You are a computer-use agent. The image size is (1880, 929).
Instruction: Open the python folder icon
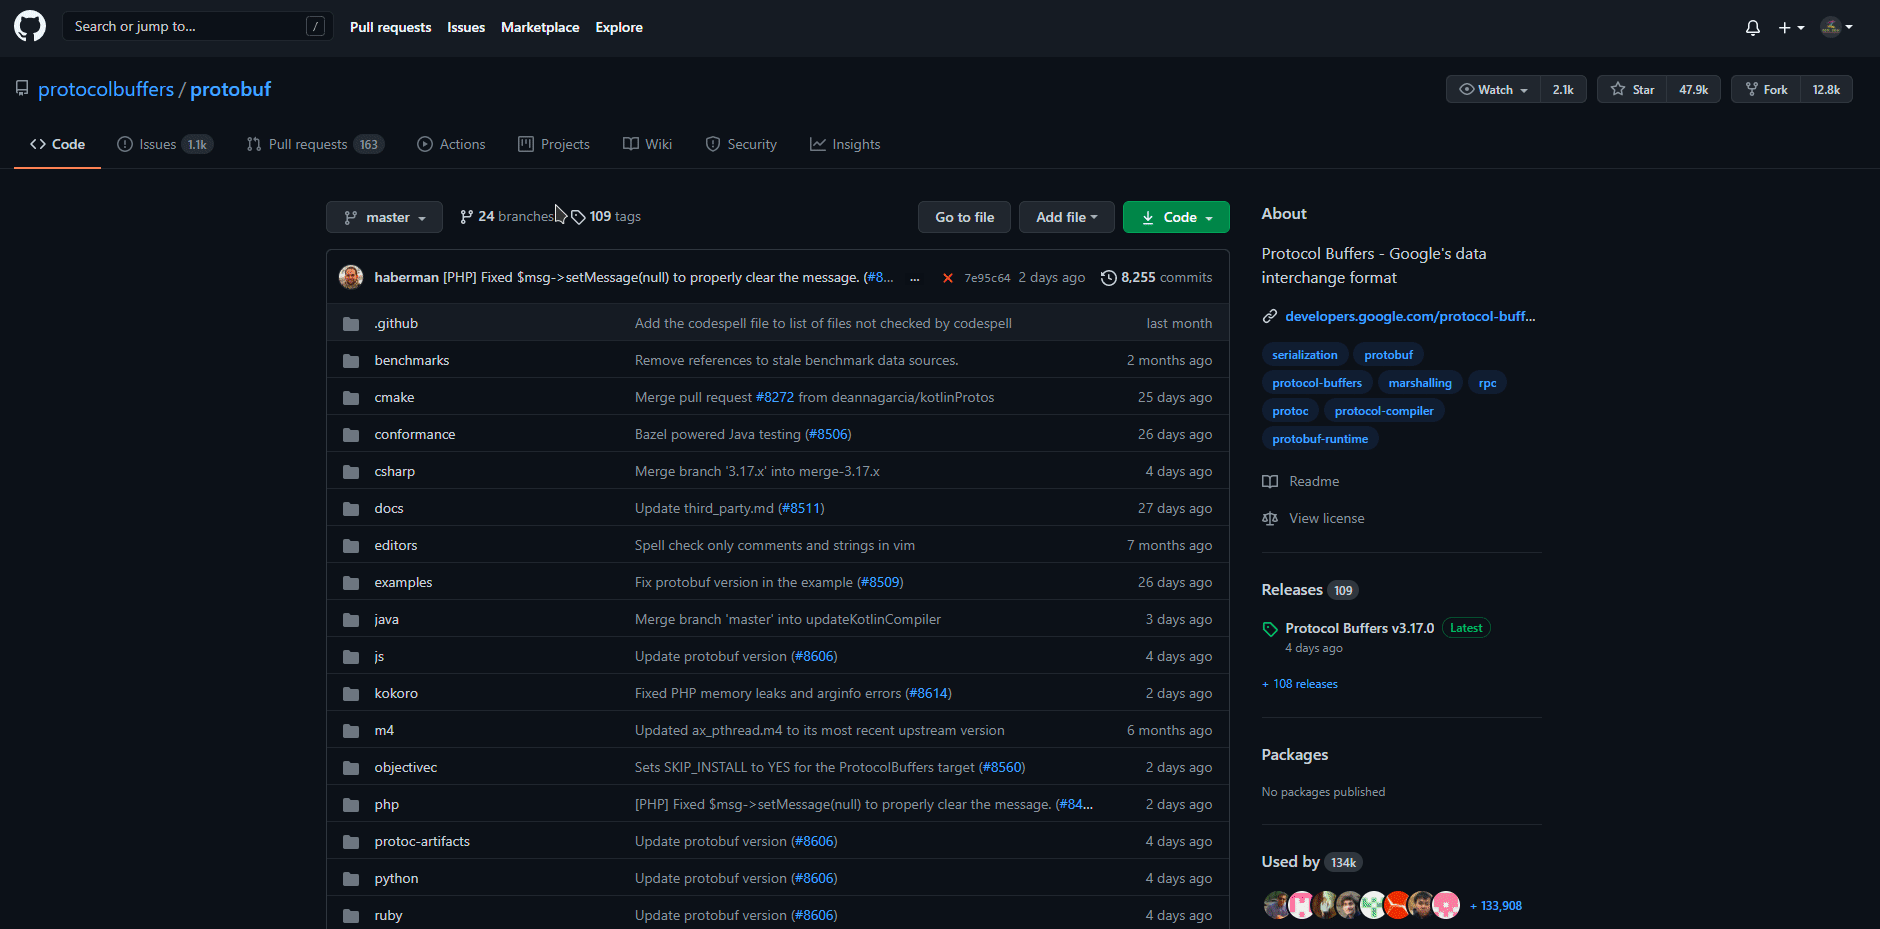pos(351,879)
